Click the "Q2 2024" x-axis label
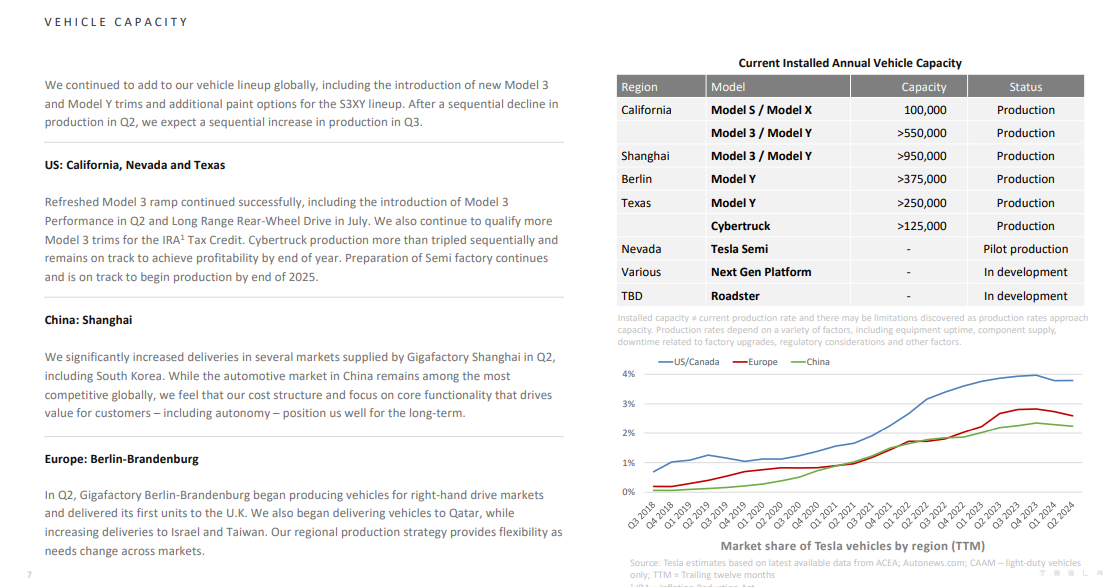This screenshot has height=587, width=1113. pos(1060,515)
